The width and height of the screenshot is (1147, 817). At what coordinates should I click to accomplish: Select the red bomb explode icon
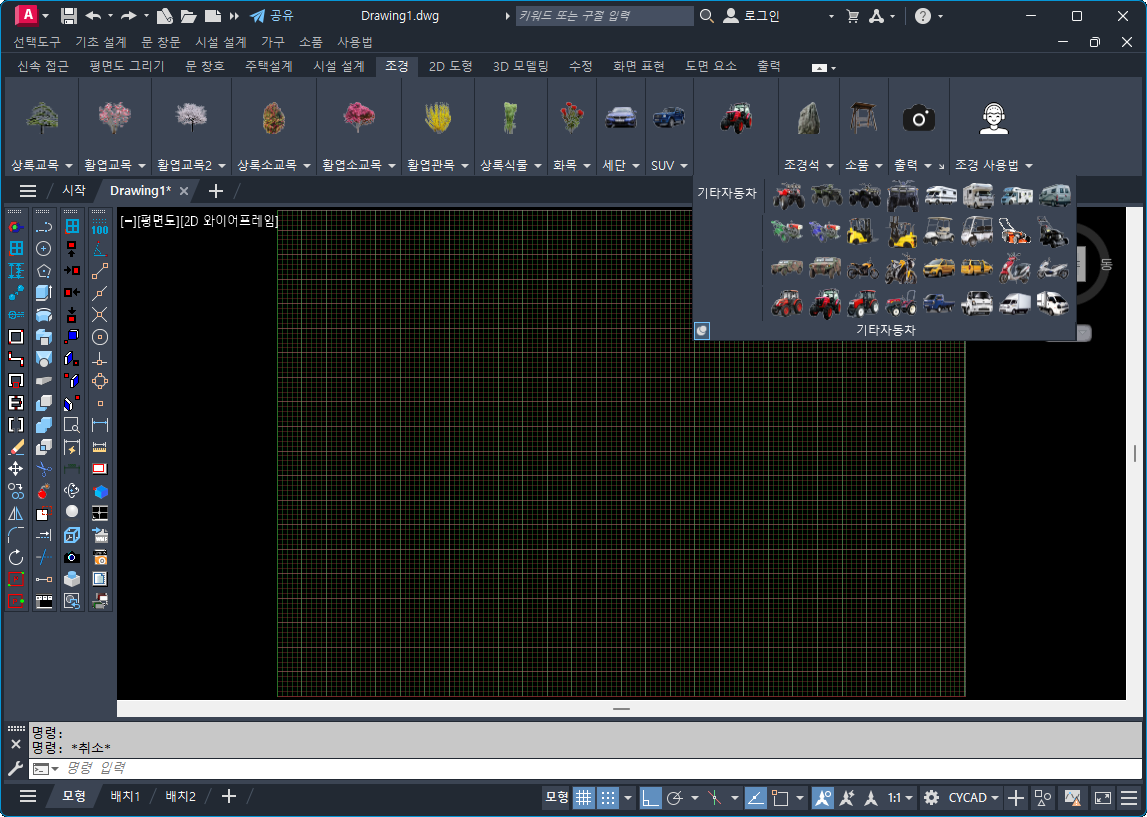click(x=44, y=491)
